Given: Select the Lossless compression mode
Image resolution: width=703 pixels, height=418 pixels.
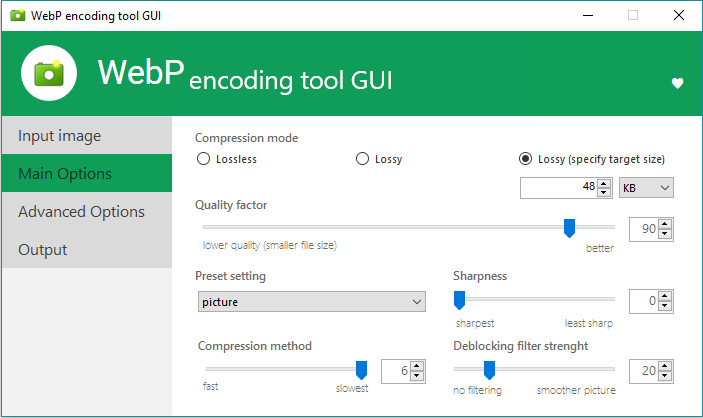Looking at the screenshot, I should coord(203,159).
